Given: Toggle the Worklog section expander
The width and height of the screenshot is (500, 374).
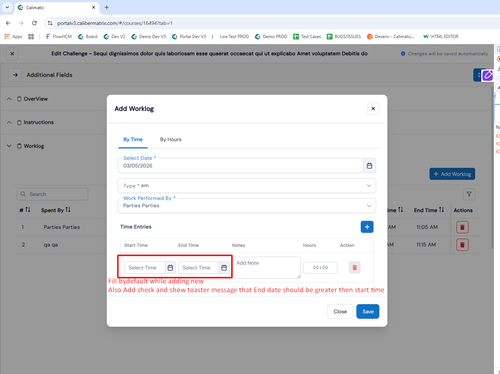Looking at the screenshot, I should 9,146.
